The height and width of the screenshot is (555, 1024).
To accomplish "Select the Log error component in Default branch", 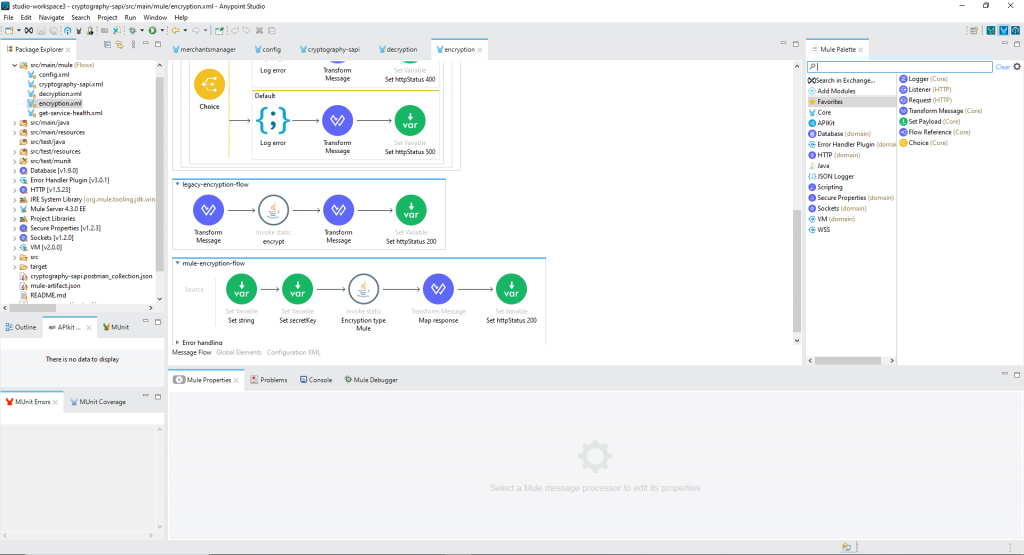I will 273,121.
